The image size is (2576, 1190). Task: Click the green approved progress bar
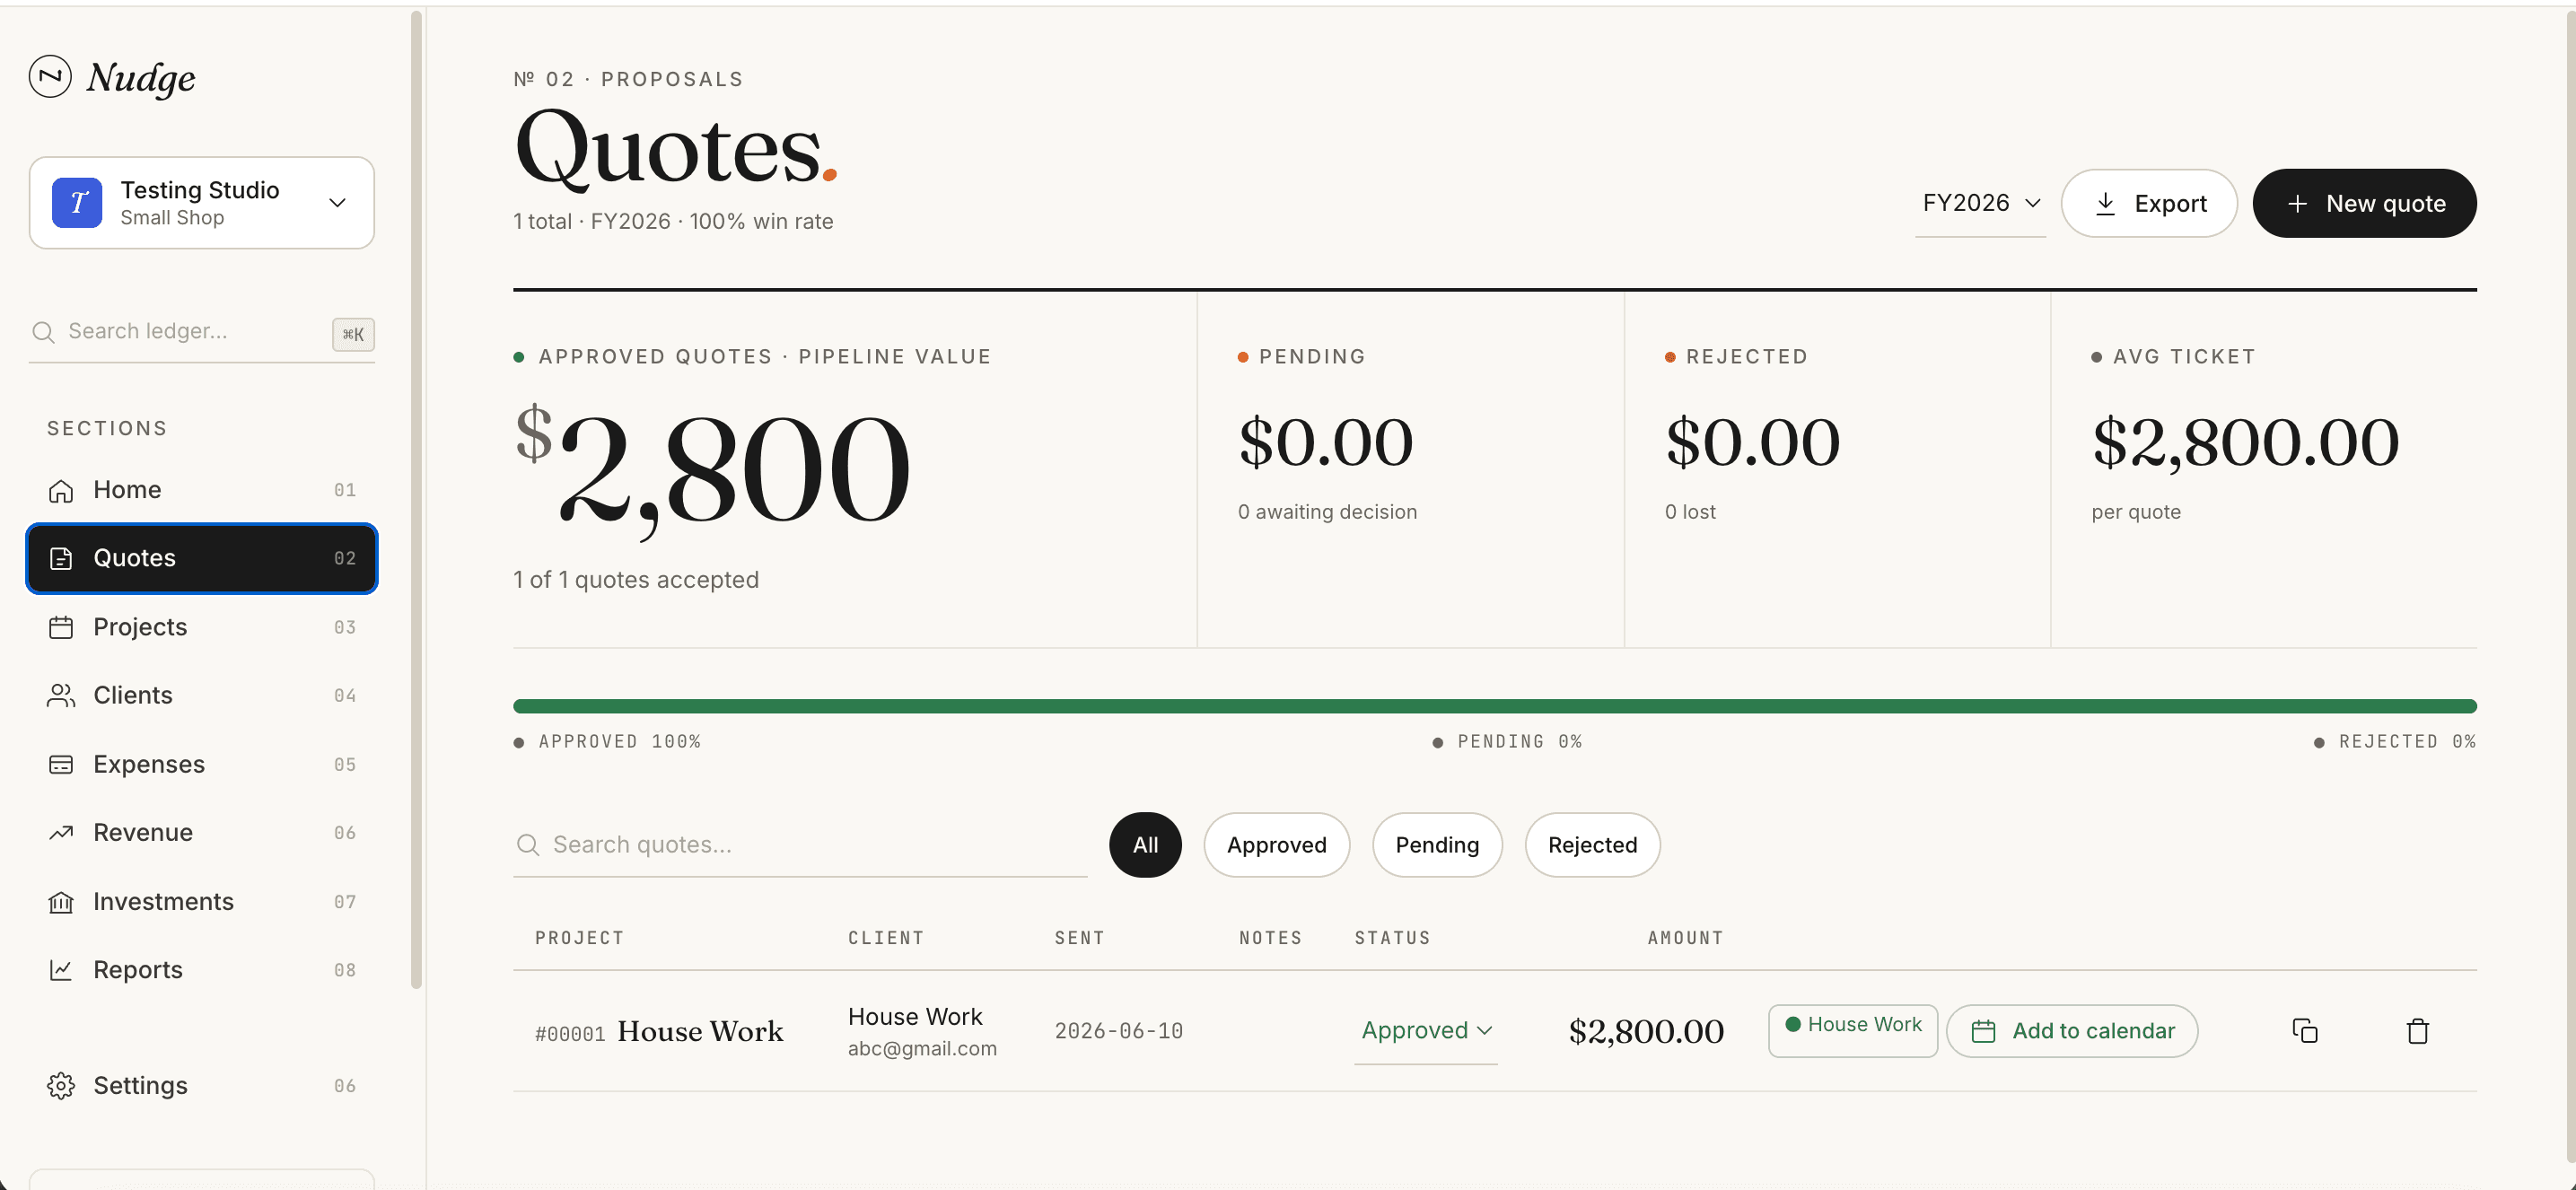[x=1494, y=706]
